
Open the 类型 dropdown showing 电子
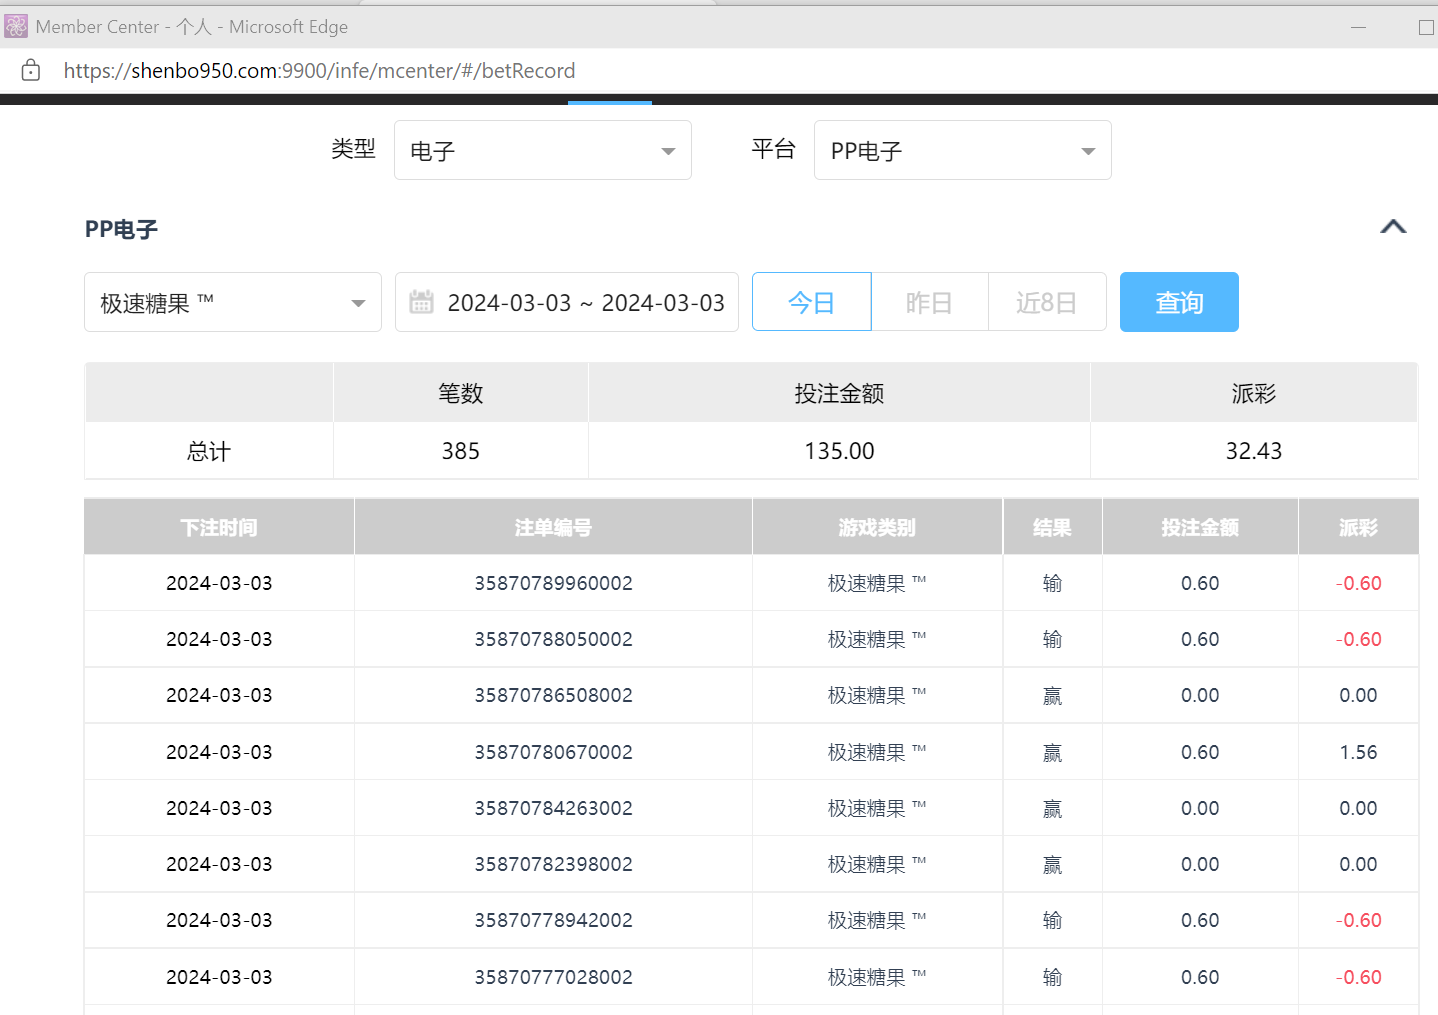point(542,150)
